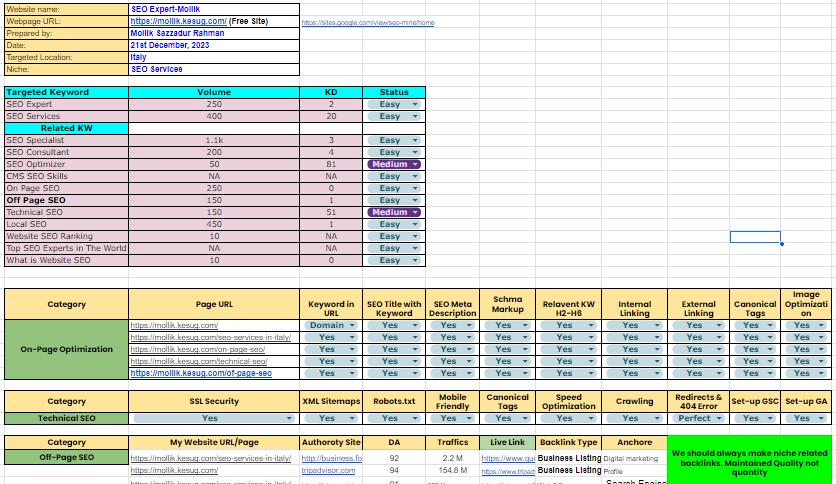Image resolution: width=836 pixels, height=484 pixels.
Task: Open the technical-seo page URL link
Action: point(199,361)
